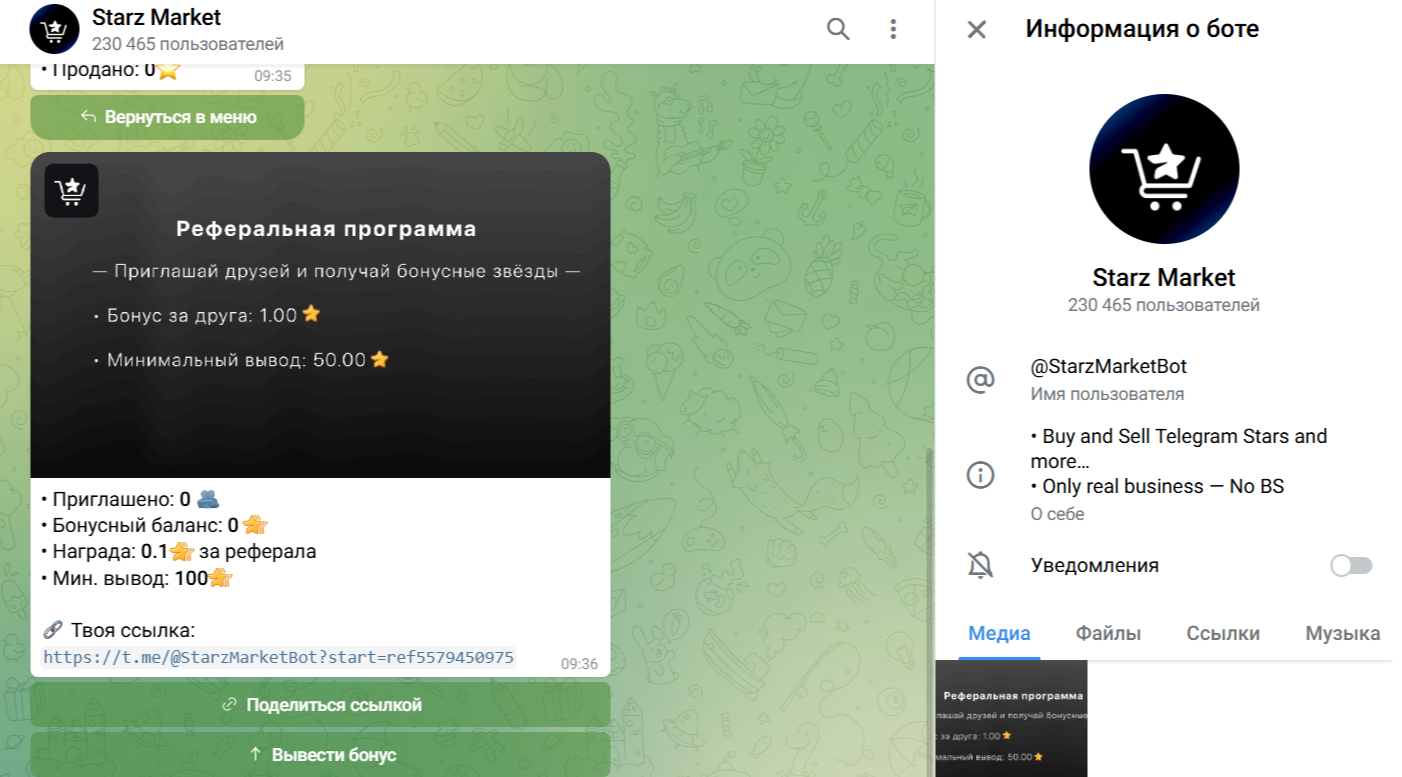Click the star emoji after Мин. вывод 100

[x=220, y=577]
